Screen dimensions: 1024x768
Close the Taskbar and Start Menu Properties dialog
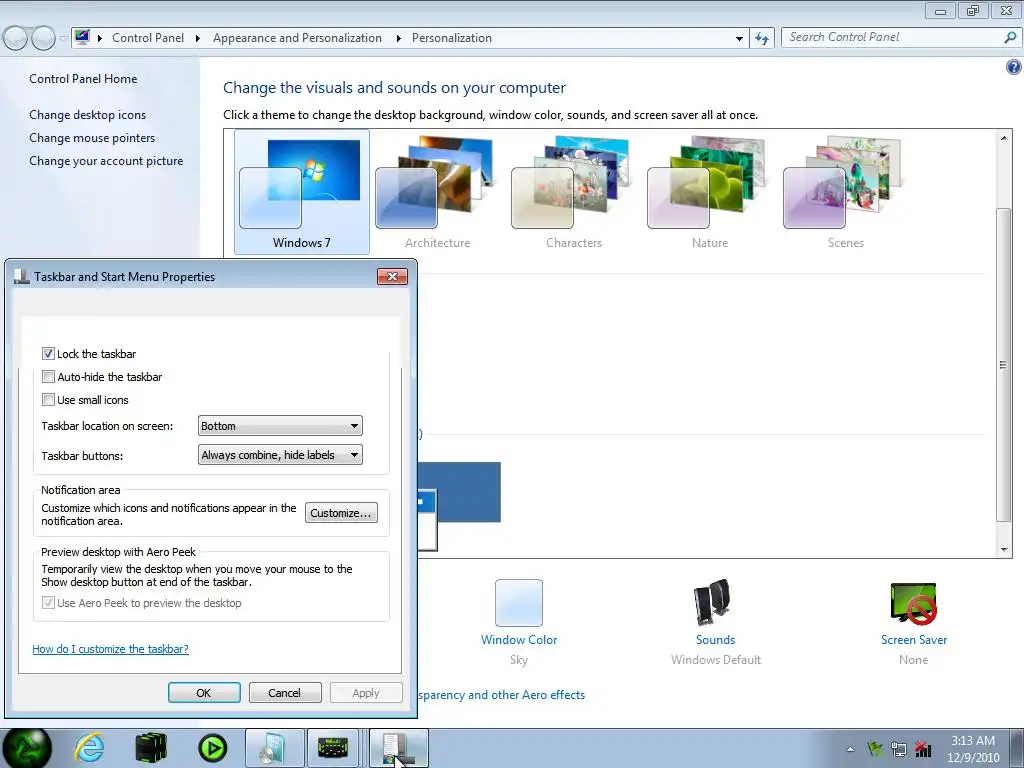[392, 276]
